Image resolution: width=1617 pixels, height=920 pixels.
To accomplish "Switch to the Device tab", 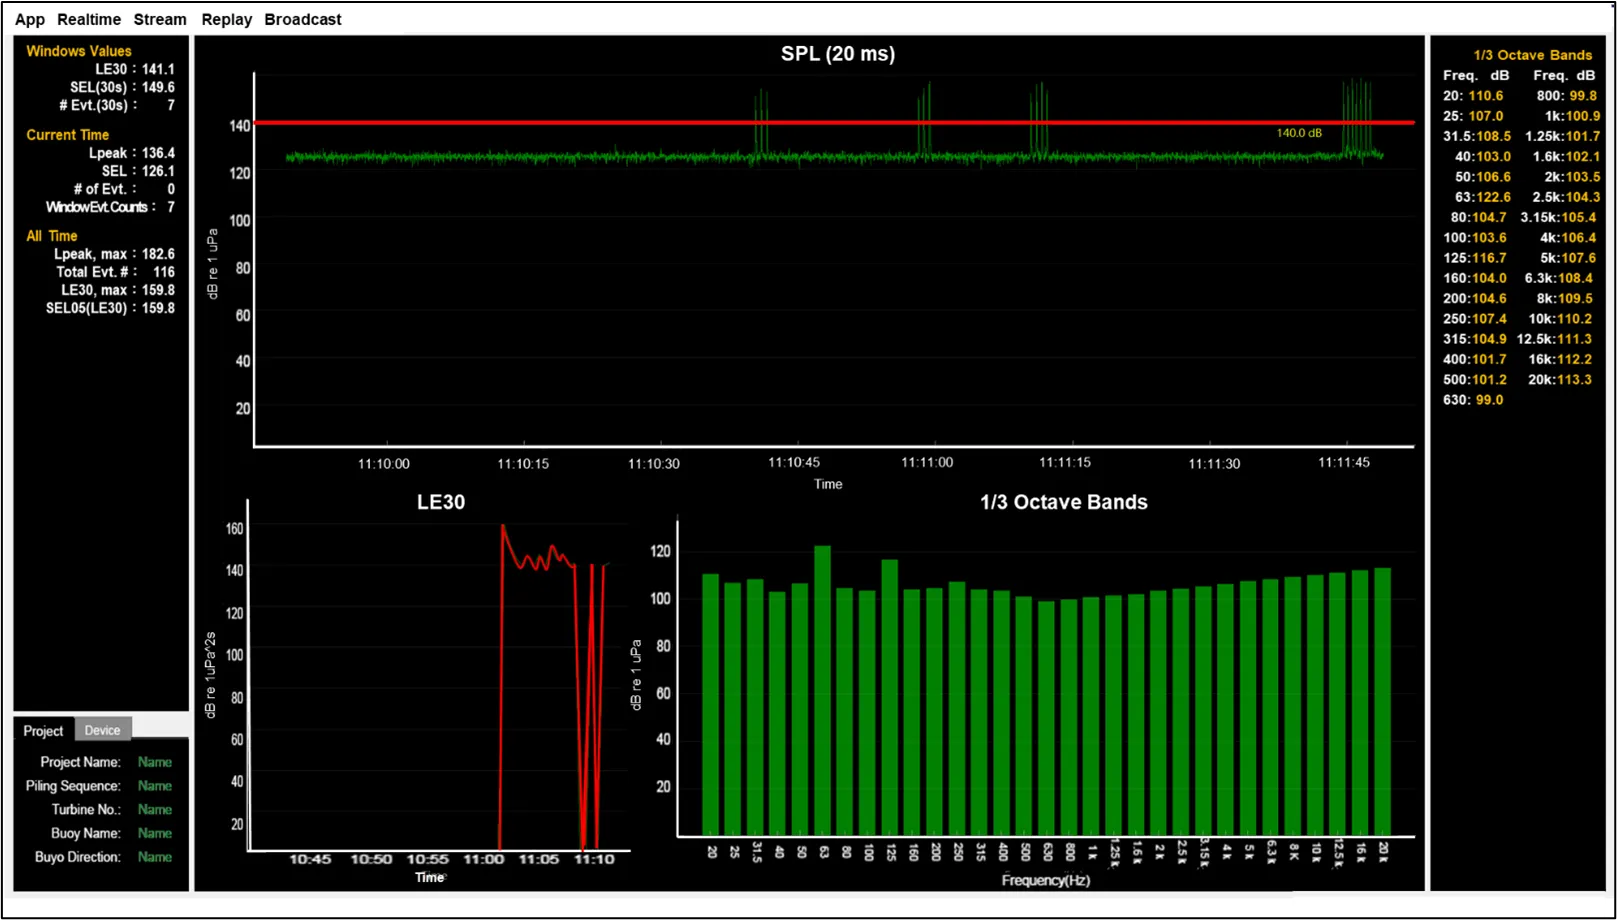I will (x=102, y=730).
